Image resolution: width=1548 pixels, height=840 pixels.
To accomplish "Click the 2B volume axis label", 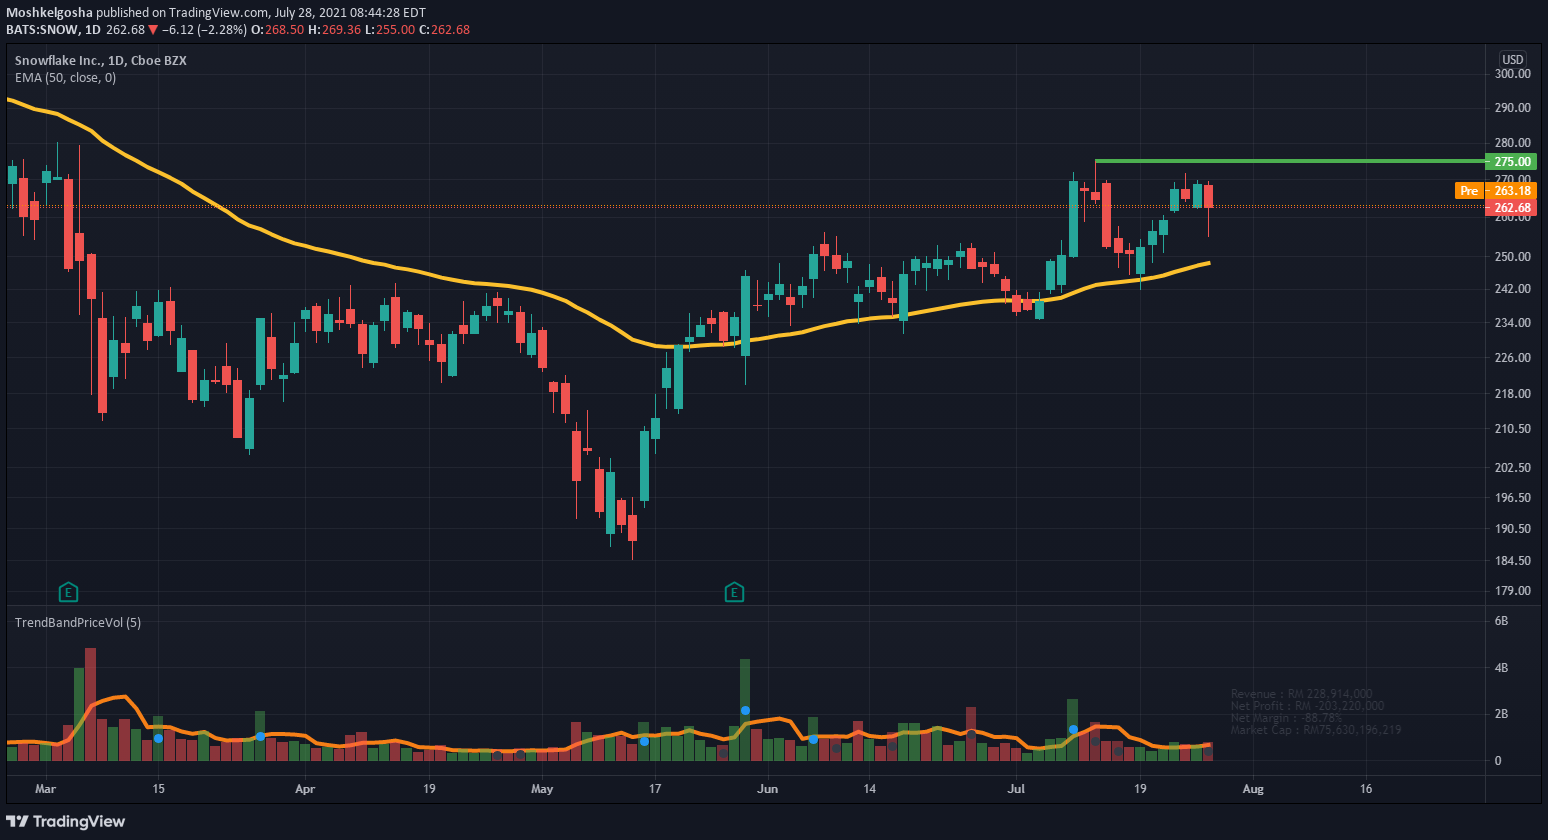I will 1501,714.
